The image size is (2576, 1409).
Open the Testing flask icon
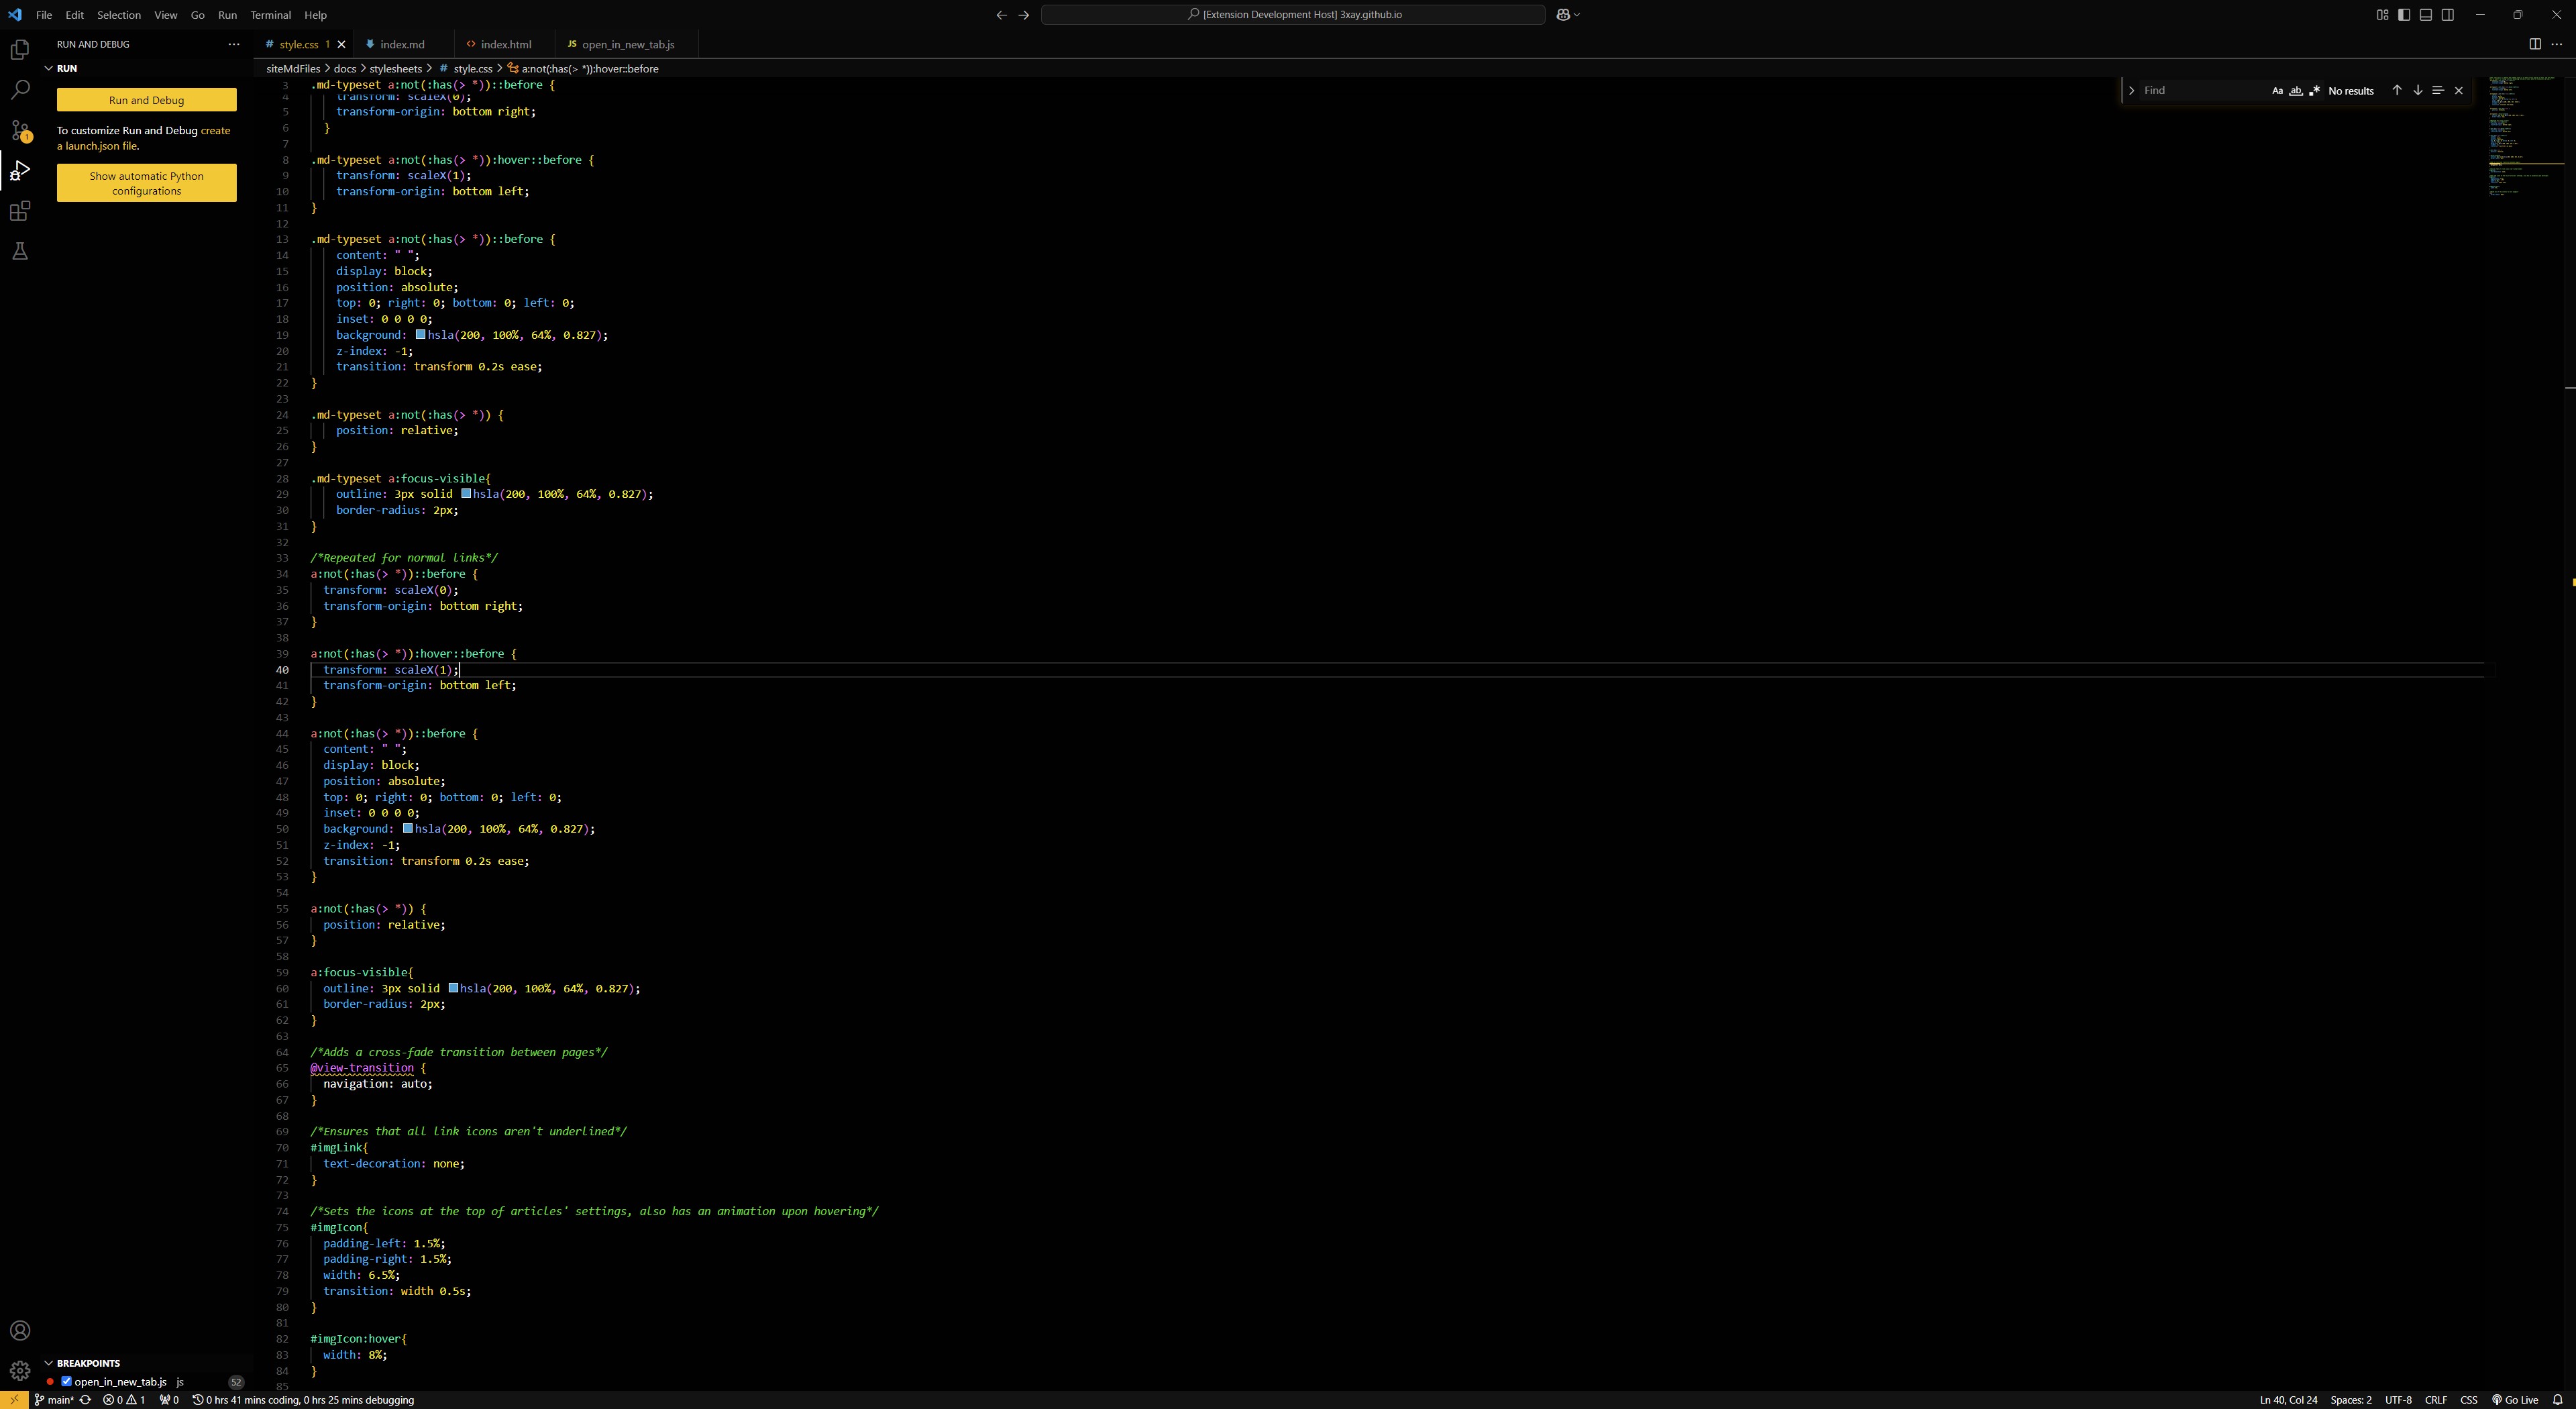(x=20, y=251)
